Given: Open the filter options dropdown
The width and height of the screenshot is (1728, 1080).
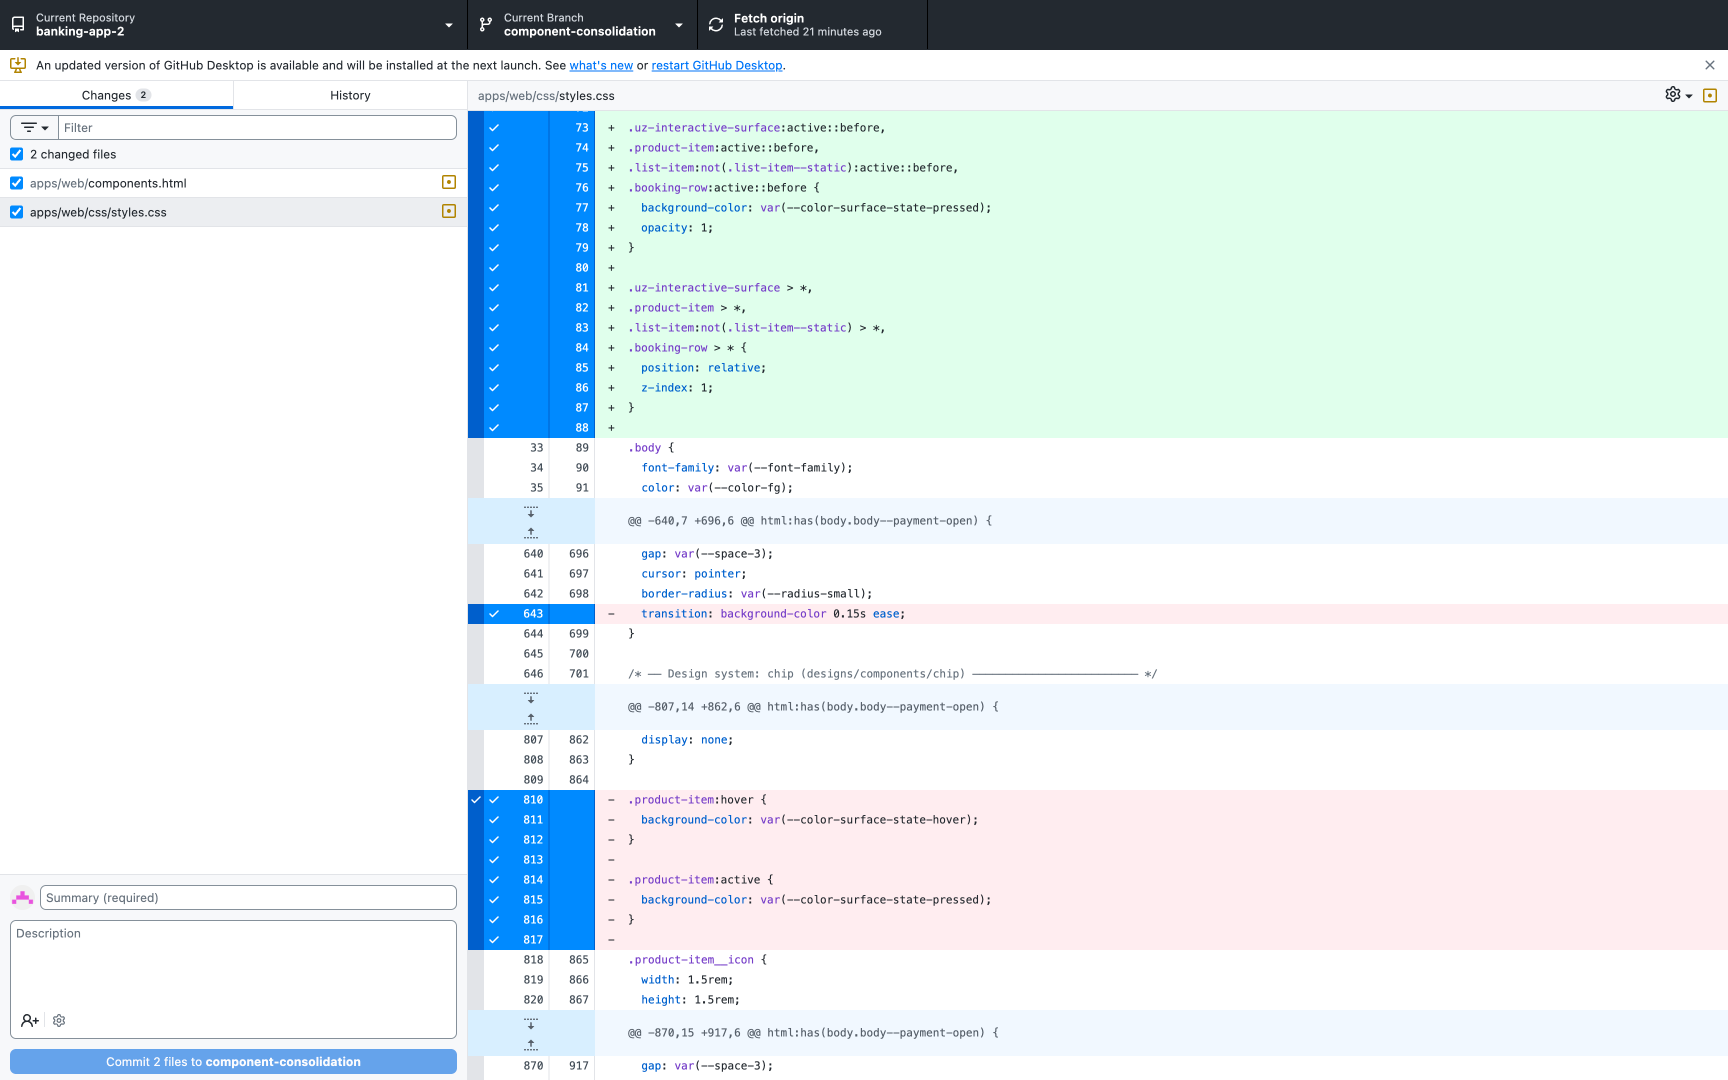Looking at the screenshot, I should point(34,128).
